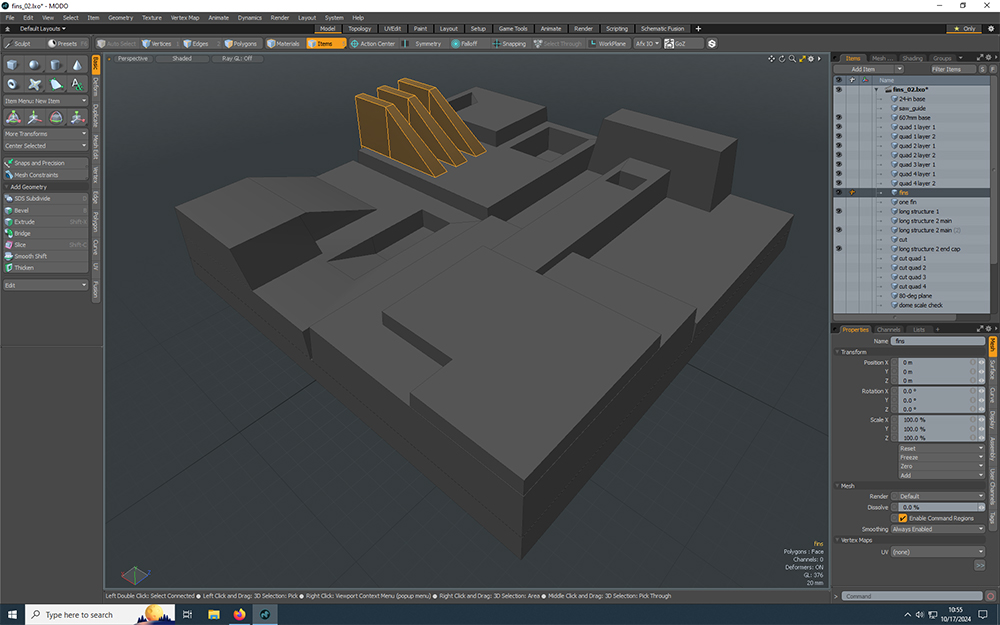This screenshot has height=625, width=1000.
Task: Click the Extrude tool
Action: (x=45, y=222)
